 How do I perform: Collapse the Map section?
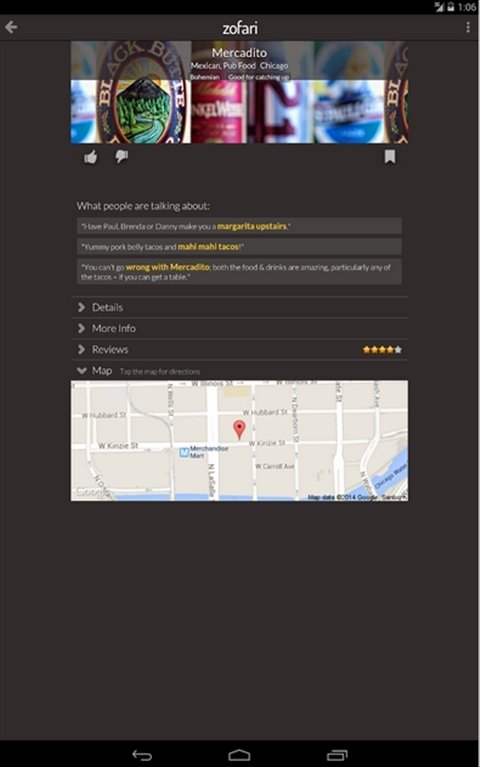(x=239, y=371)
